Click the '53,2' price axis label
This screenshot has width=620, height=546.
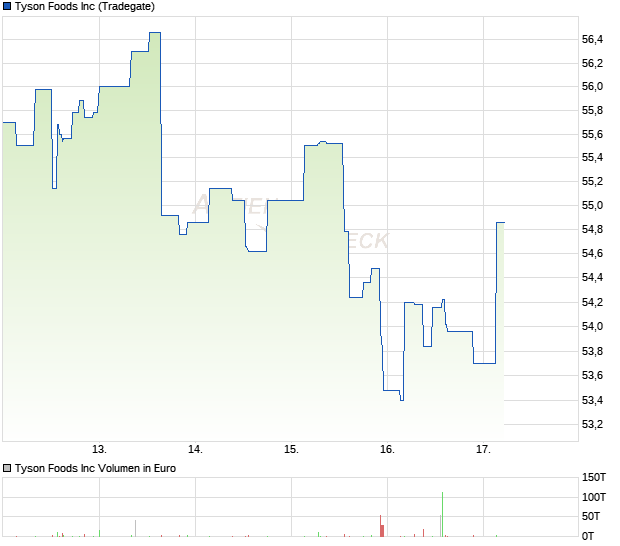point(592,425)
